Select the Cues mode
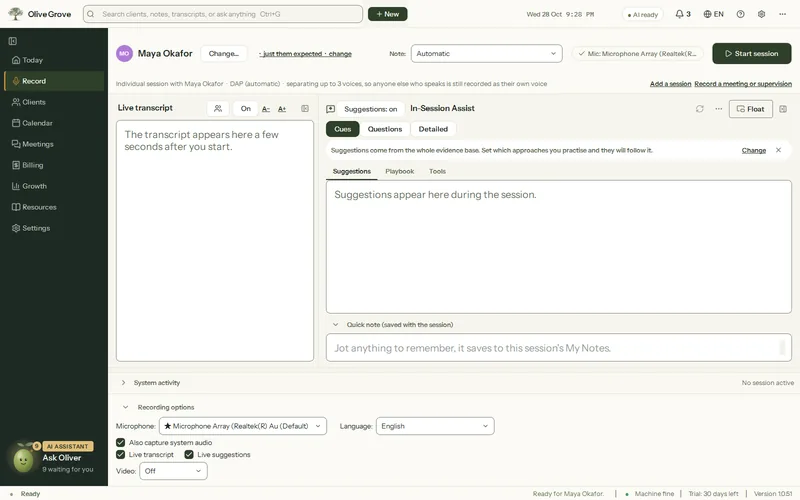This screenshot has height=500, width=800. (x=342, y=129)
